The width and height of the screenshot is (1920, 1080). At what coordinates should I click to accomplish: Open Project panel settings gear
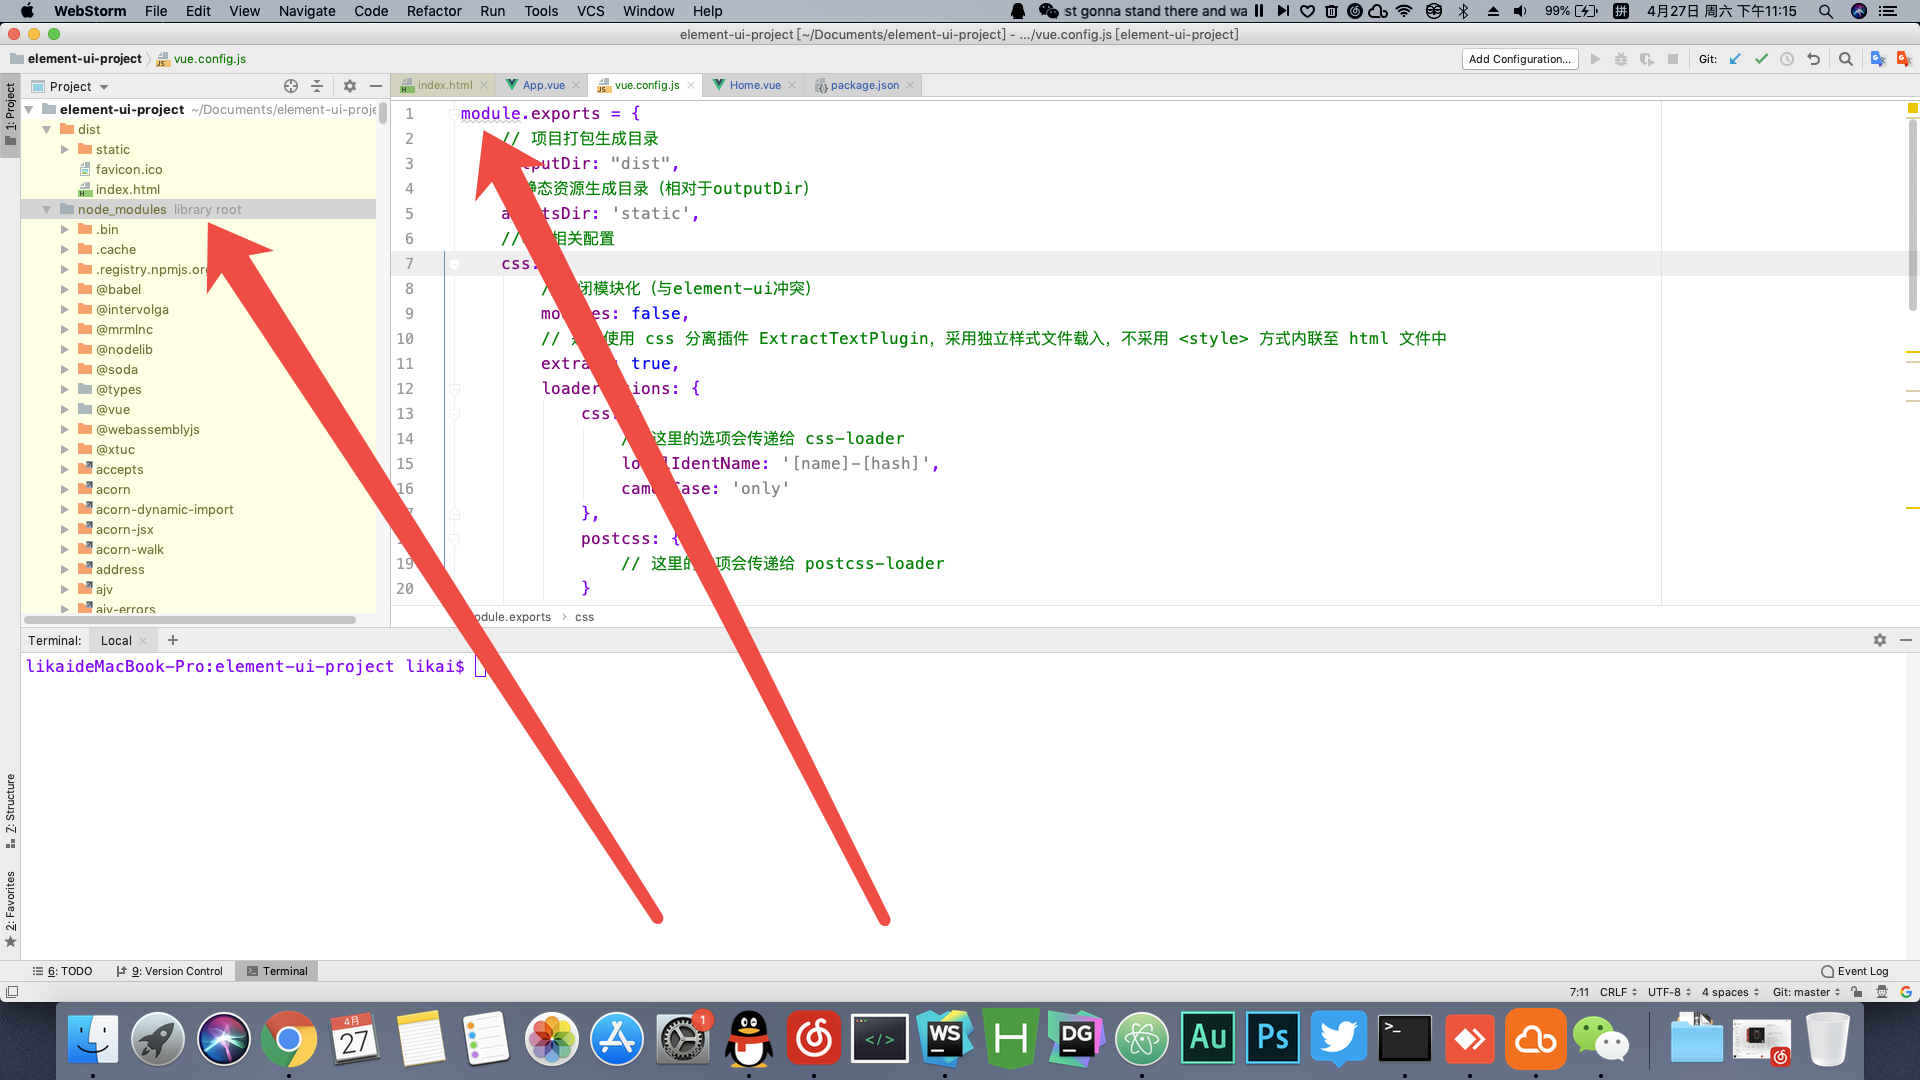click(x=350, y=86)
